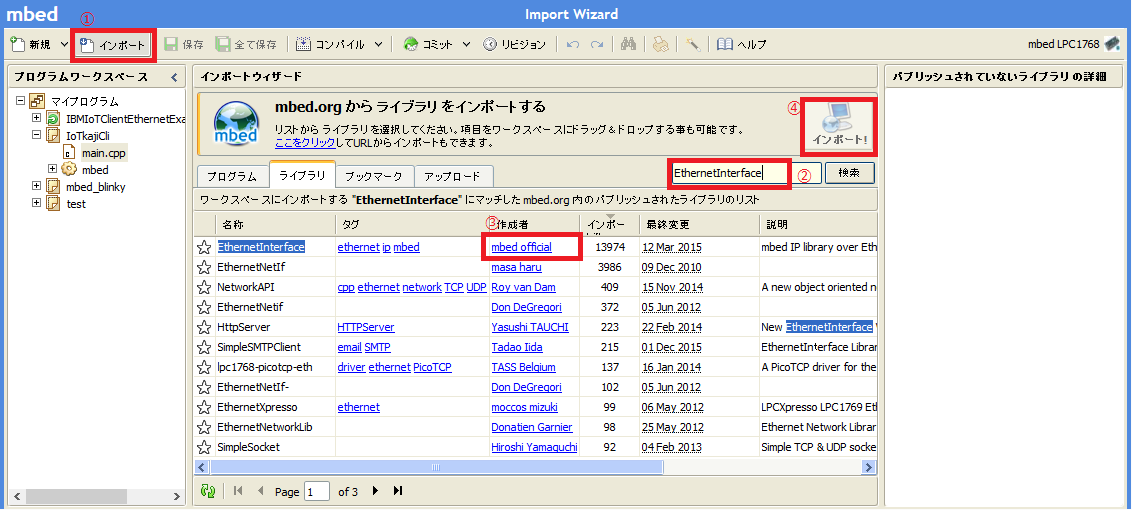Click the undo arrow icon
The width and height of the screenshot is (1132, 510).
(x=572, y=45)
